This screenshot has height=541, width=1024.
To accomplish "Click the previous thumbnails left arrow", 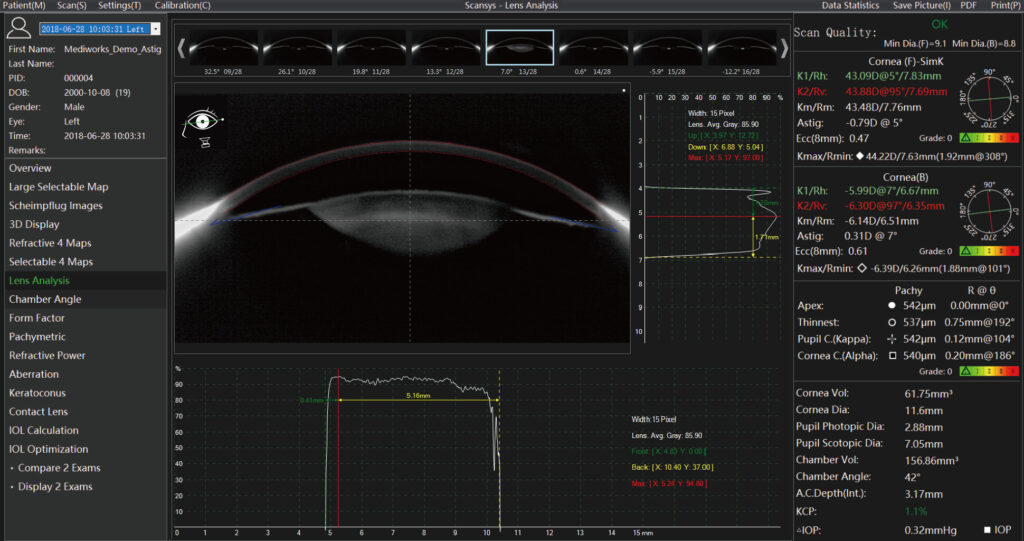I will [180, 47].
